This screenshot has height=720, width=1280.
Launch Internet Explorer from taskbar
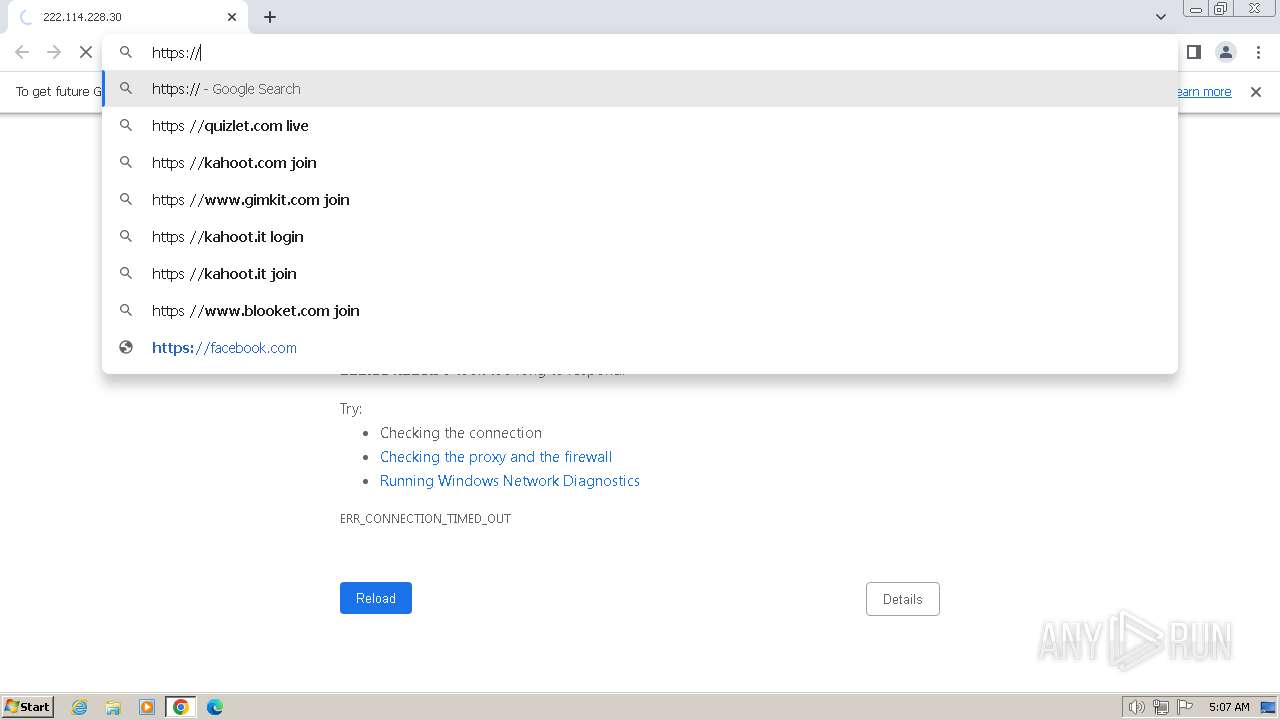click(80, 707)
